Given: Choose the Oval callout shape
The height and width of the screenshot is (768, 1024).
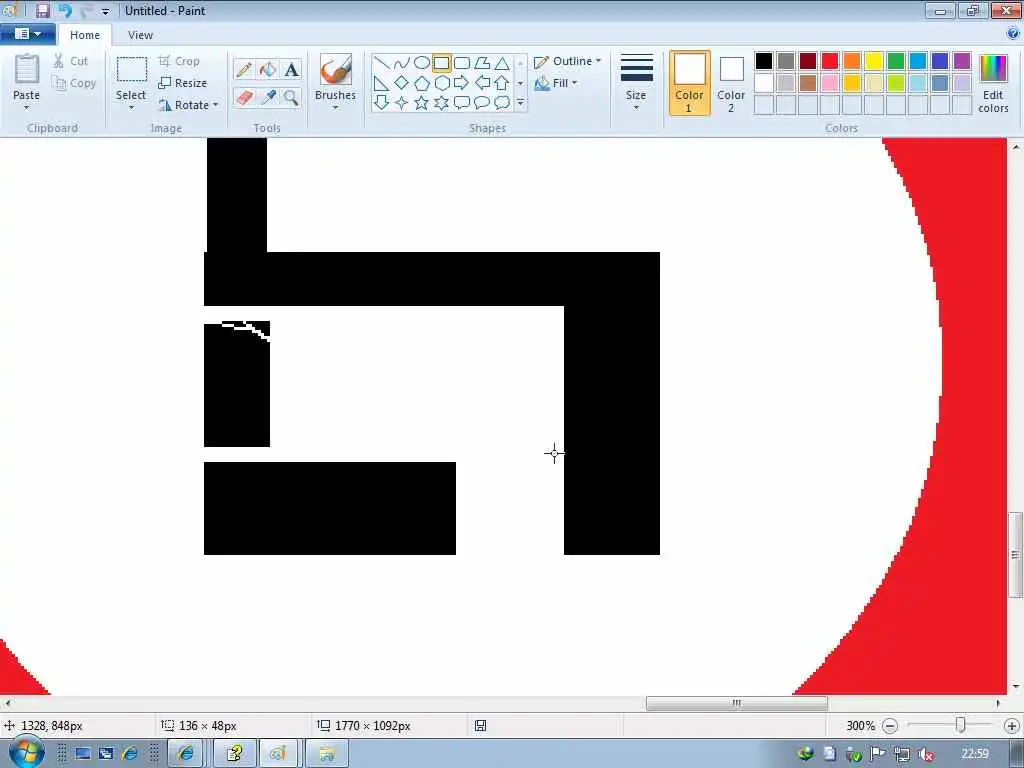Looking at the screenshot, I should click(x=482, y=103).
